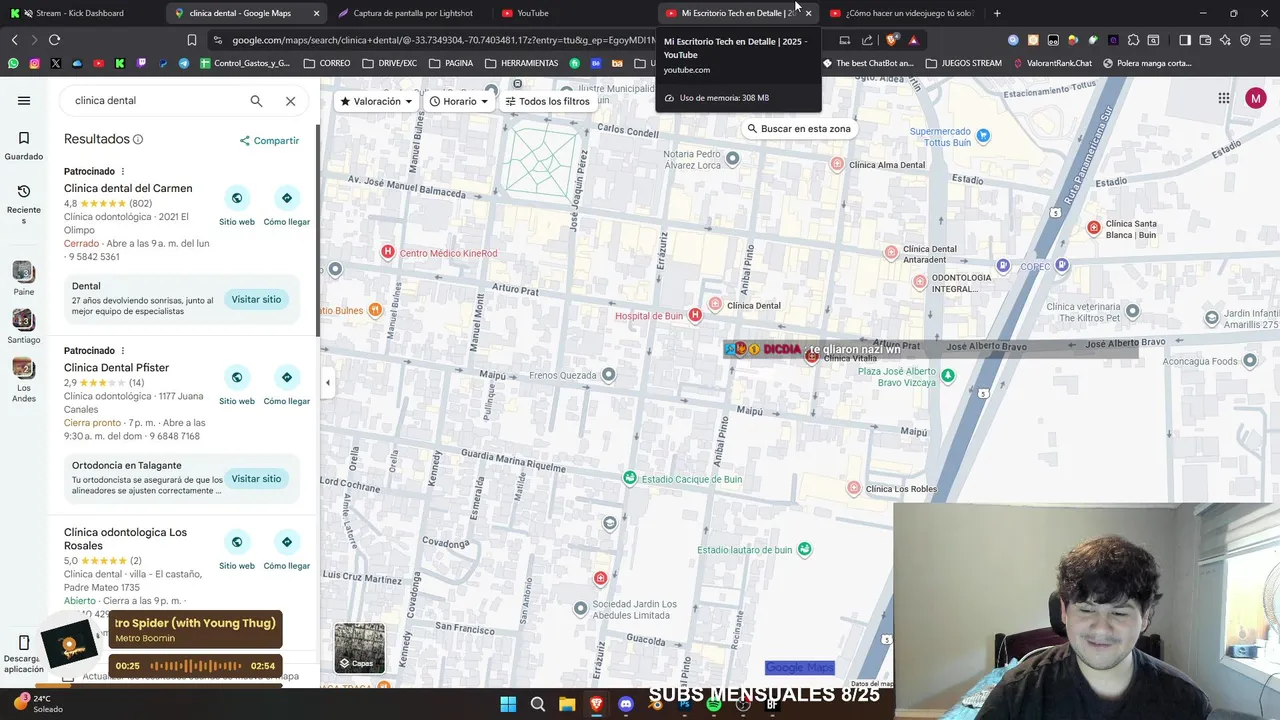Open the CORREO bookmarks folder

tap(327, 63)
